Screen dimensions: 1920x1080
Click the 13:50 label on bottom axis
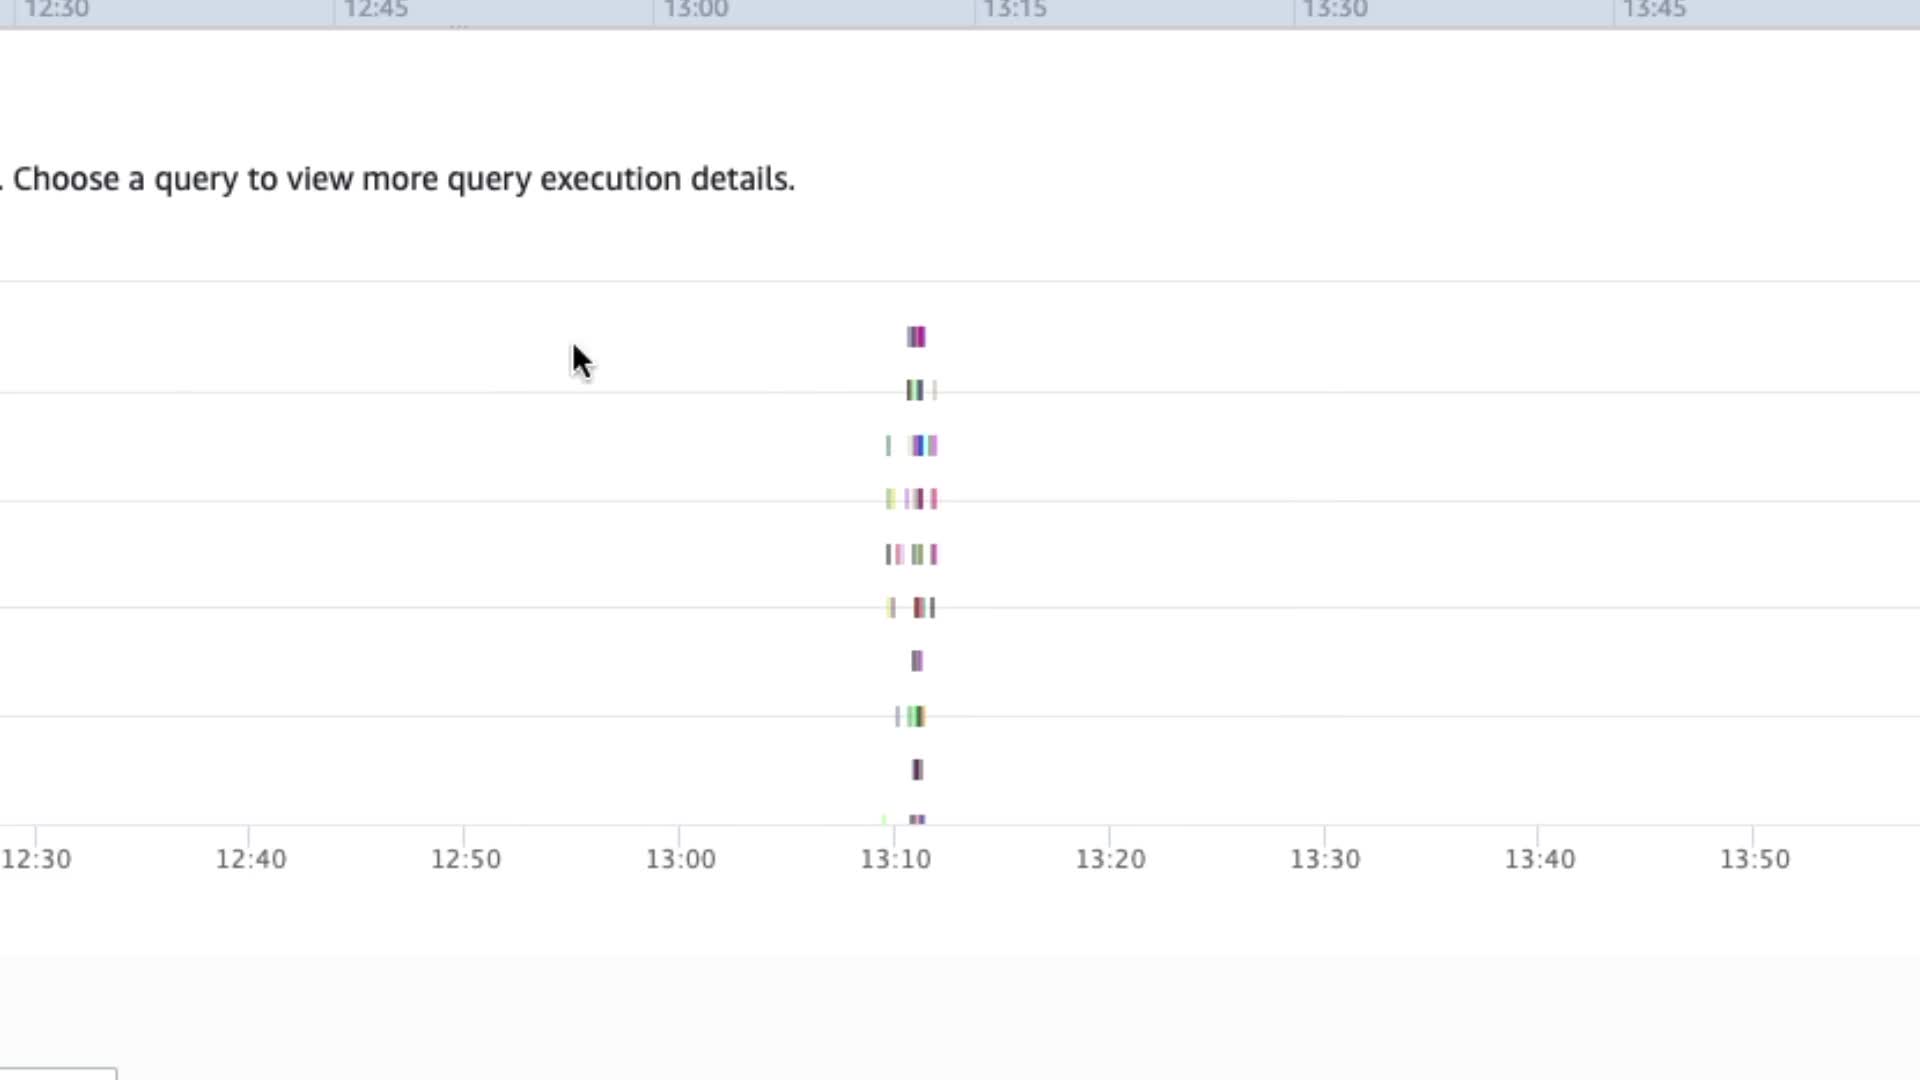click(x=1754, y=859)
